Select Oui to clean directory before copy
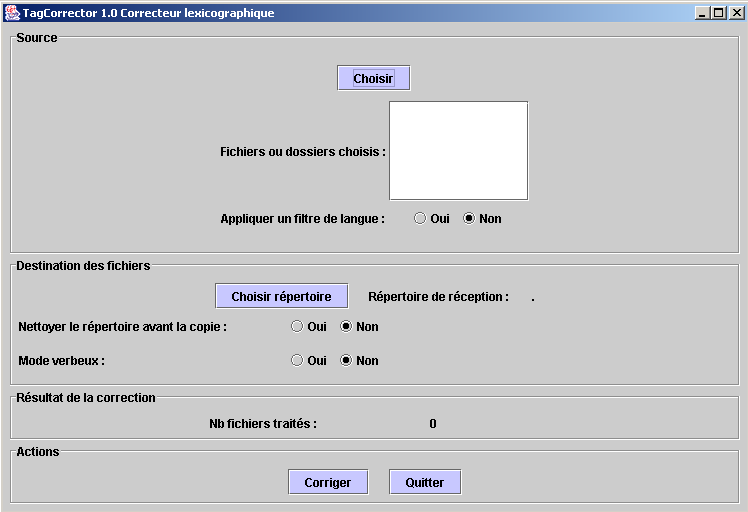 tap(297, 326)
